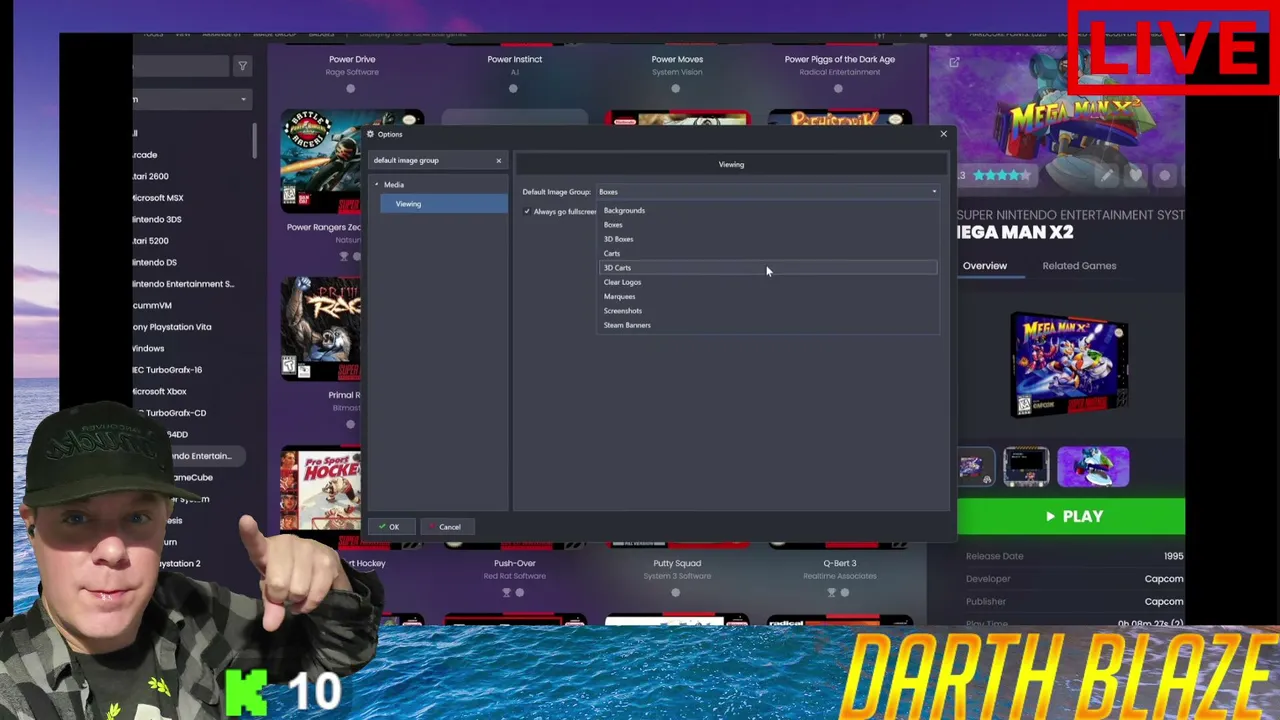
Task: Click the sidebar search field
Action: pyautogui.click(x=181, y=66)
